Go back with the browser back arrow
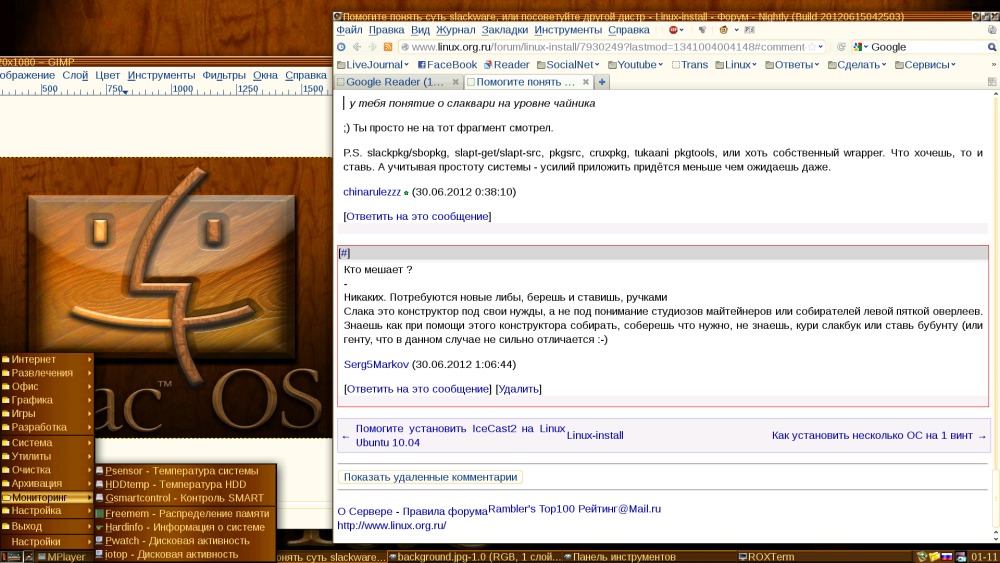 (x=357, y=47)
